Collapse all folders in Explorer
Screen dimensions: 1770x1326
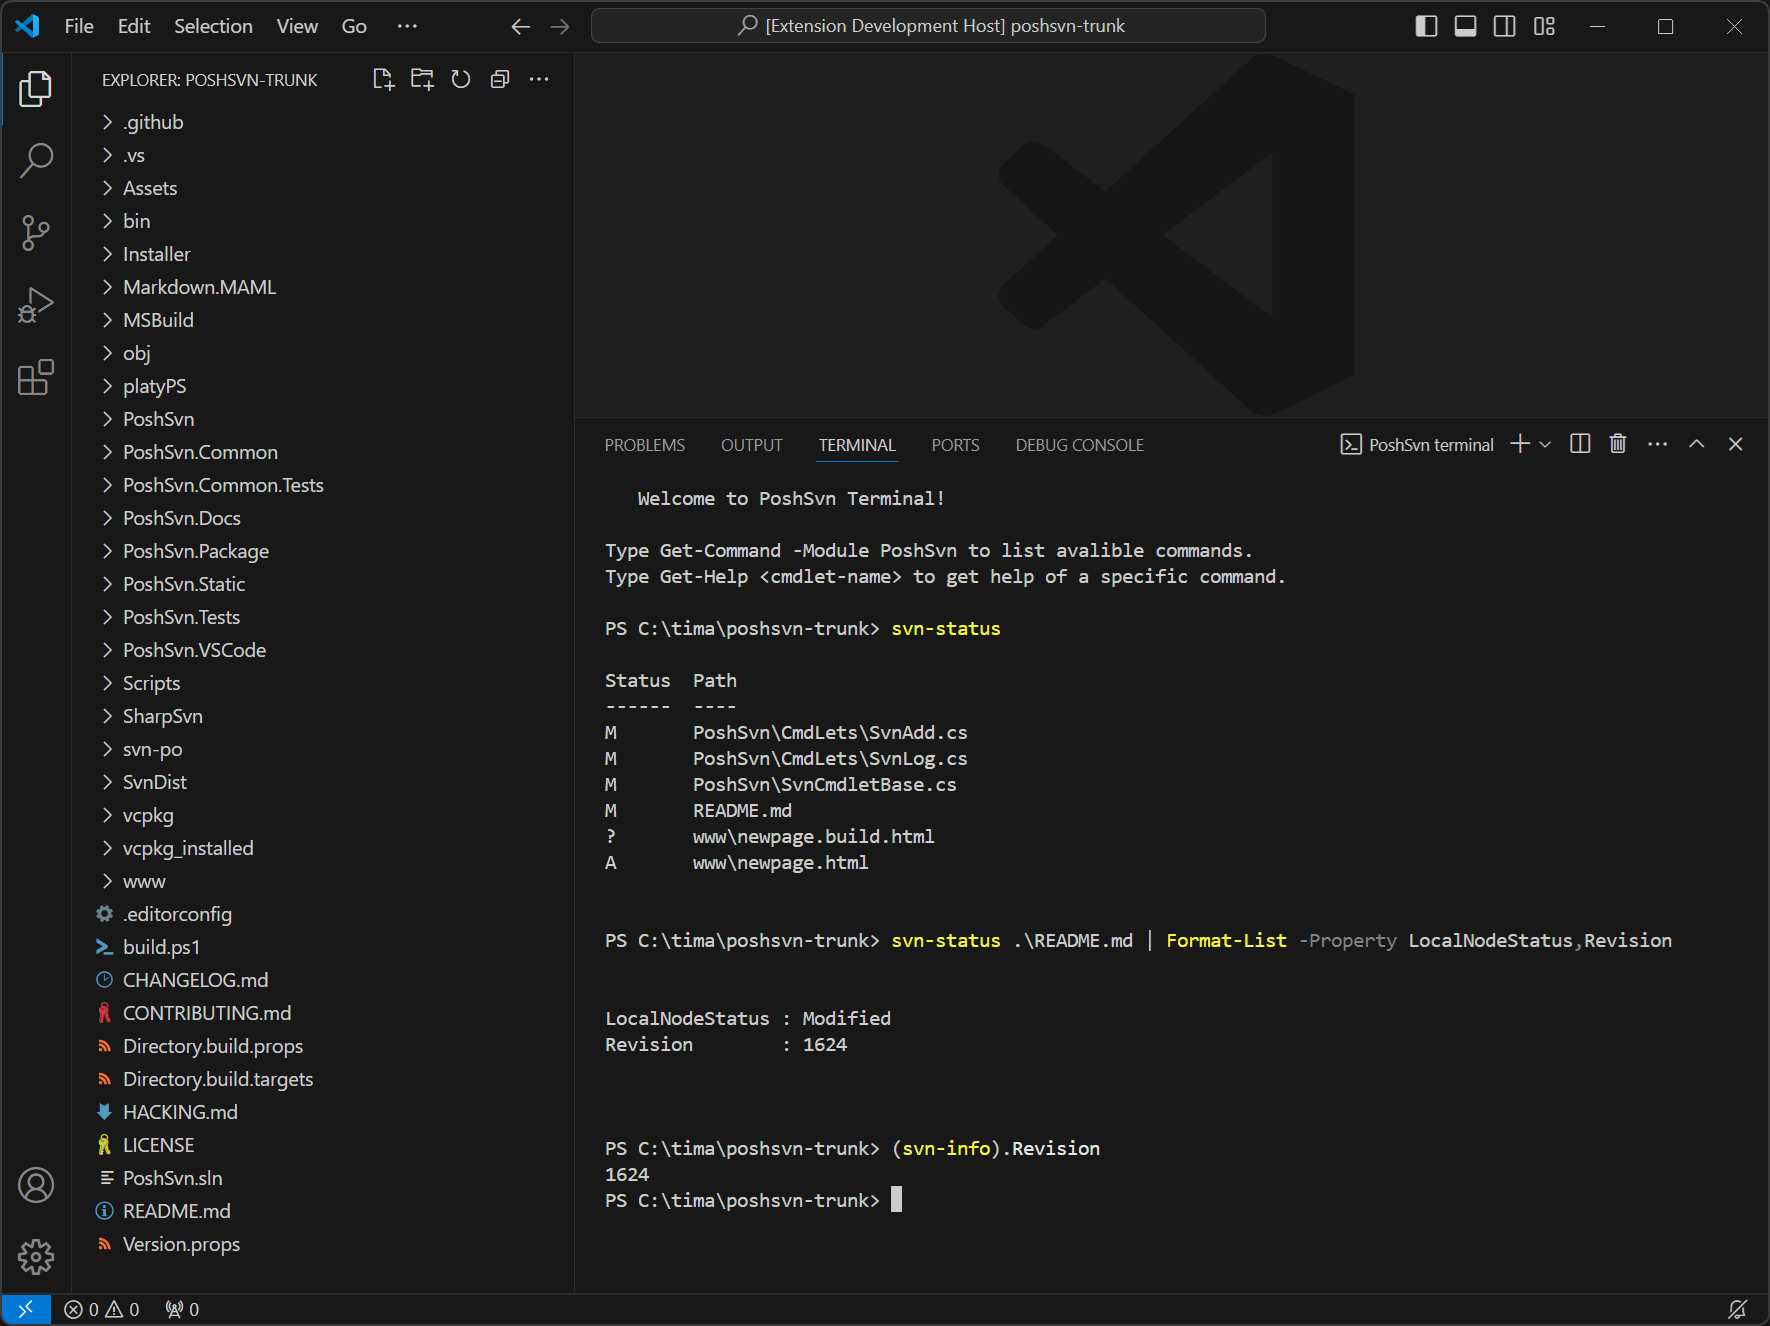point(500,79)
